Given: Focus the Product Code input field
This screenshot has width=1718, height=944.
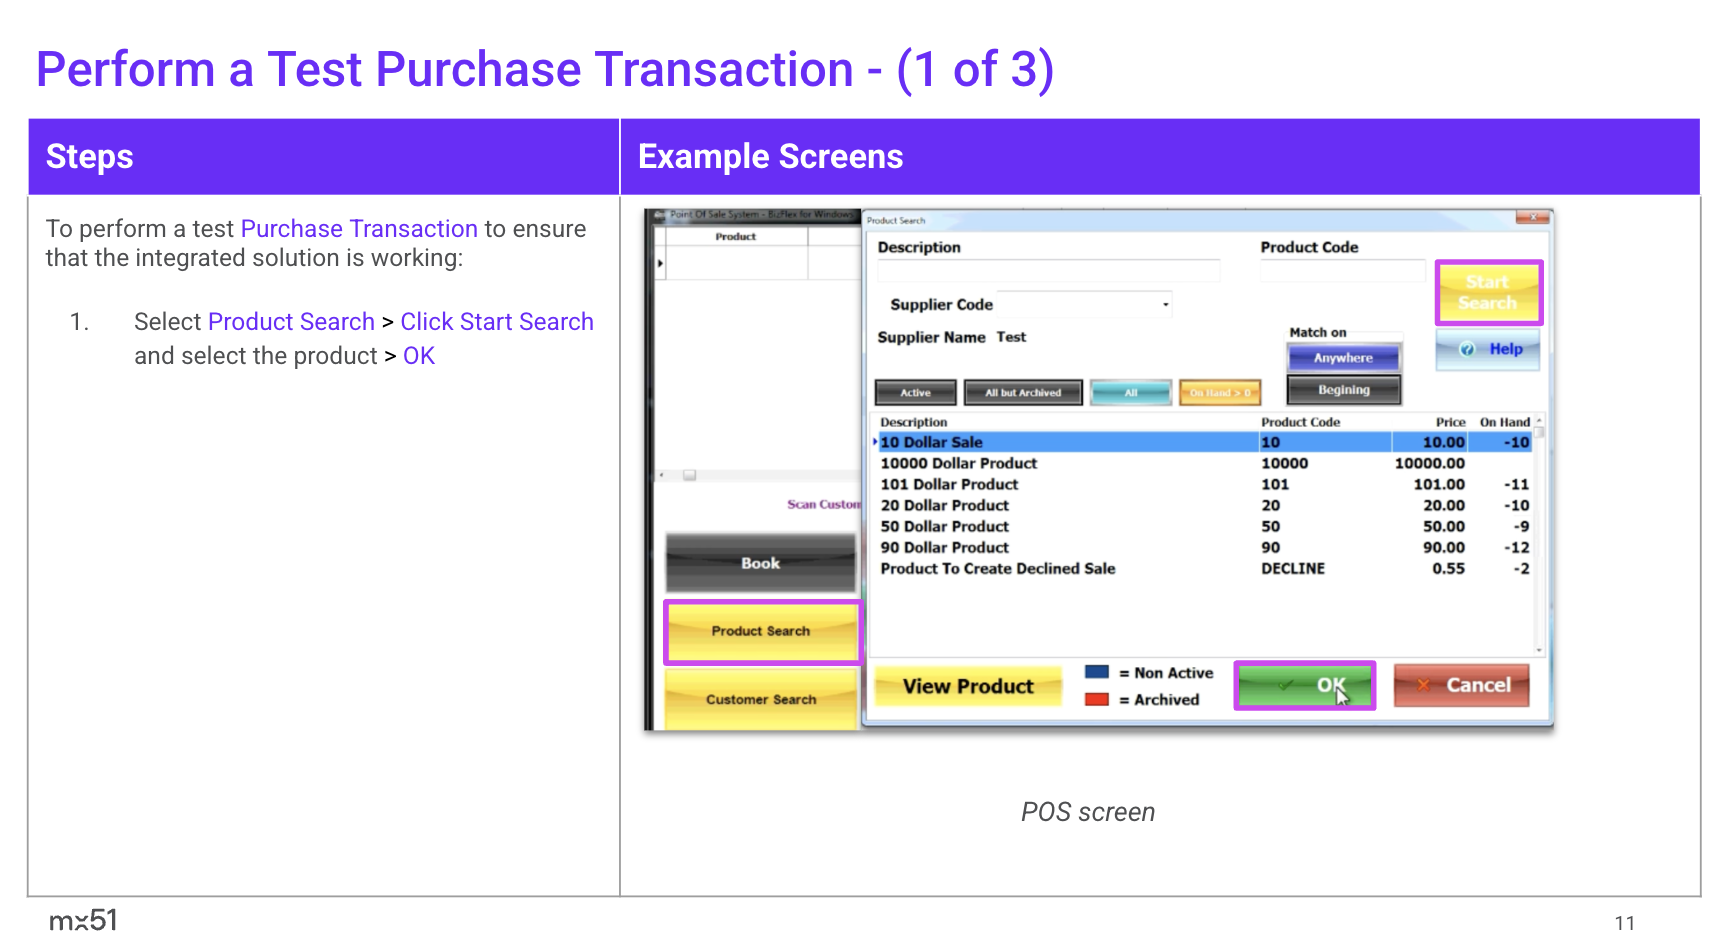Looking at the screenshot, I should (x=1342, y=271).
